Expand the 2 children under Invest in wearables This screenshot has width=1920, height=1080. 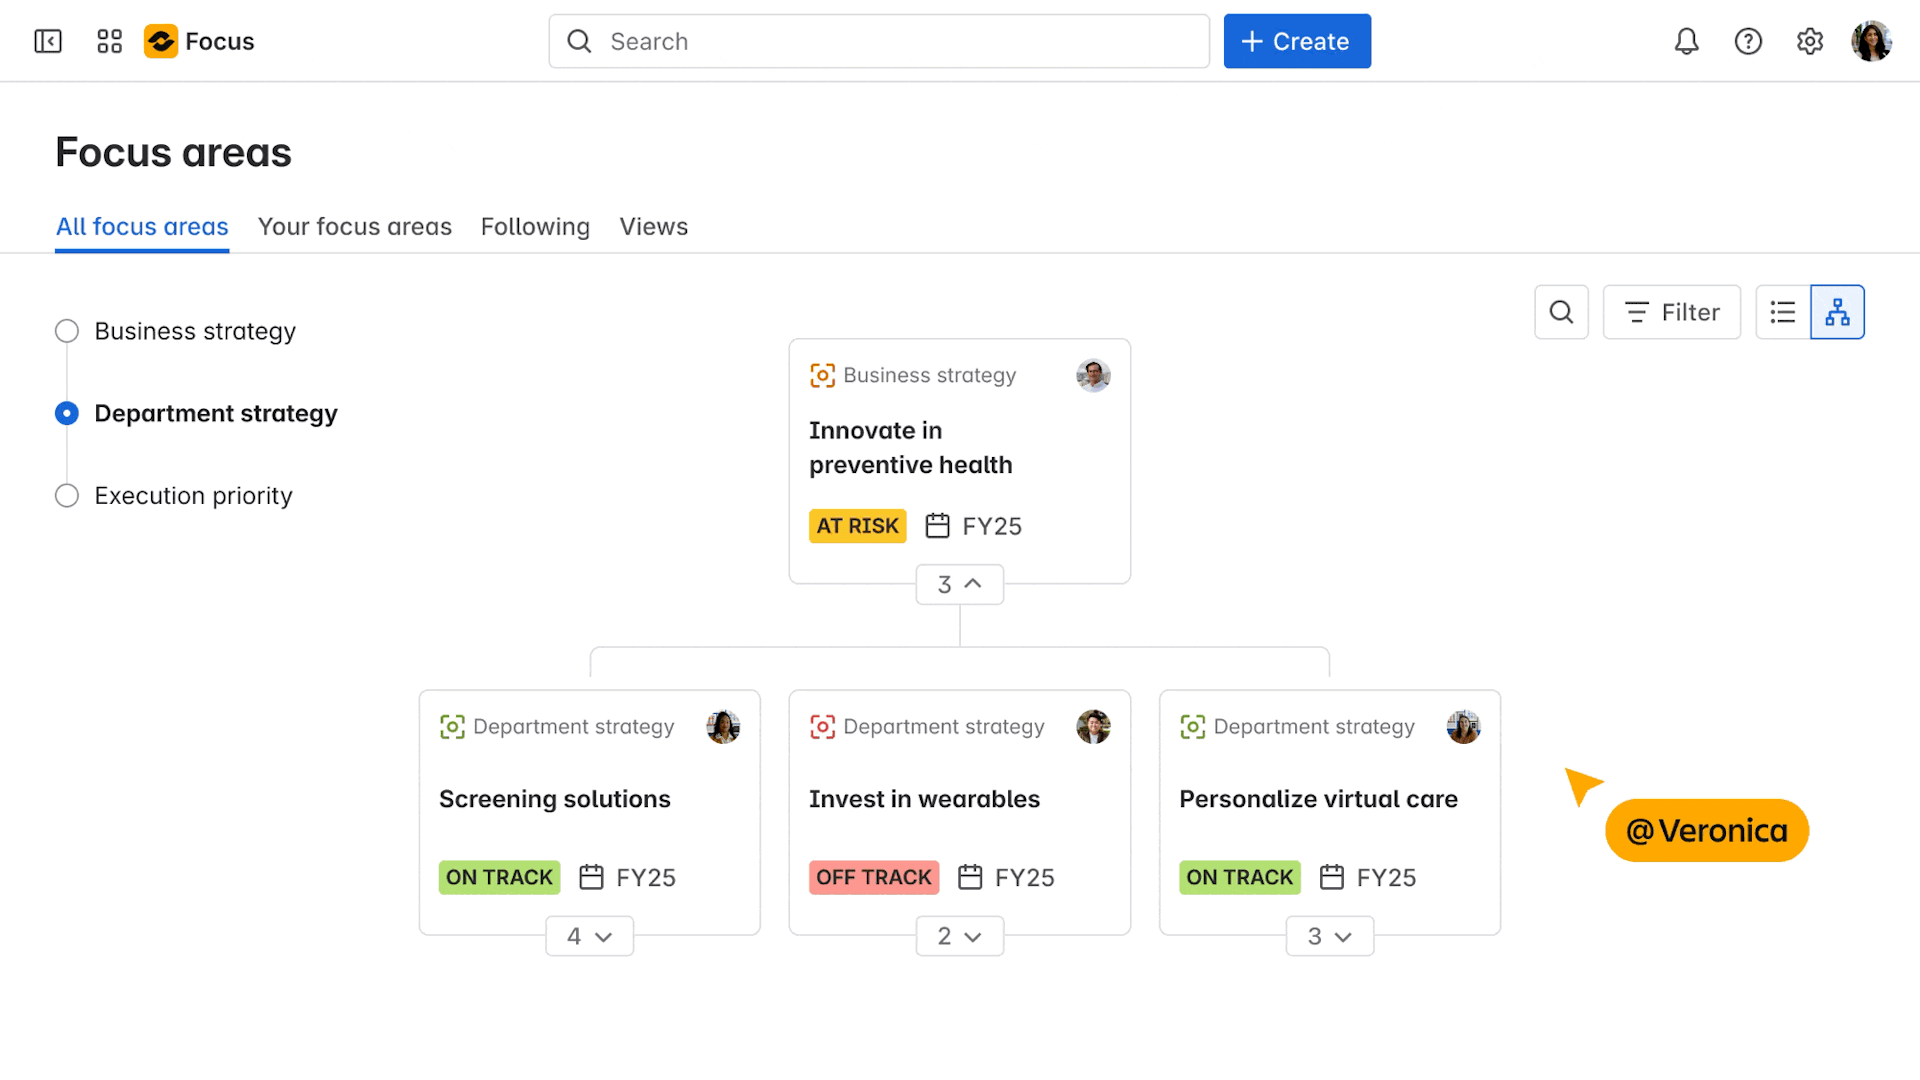coord(959,936)
